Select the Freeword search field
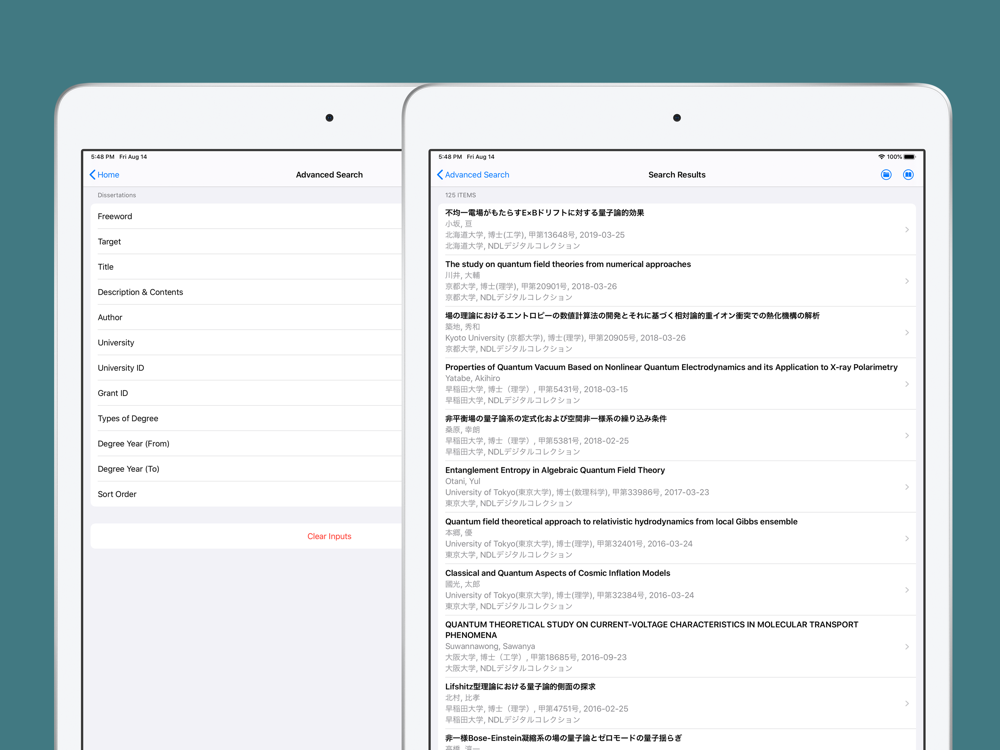1000x750 pixels. tap(247, 216)
